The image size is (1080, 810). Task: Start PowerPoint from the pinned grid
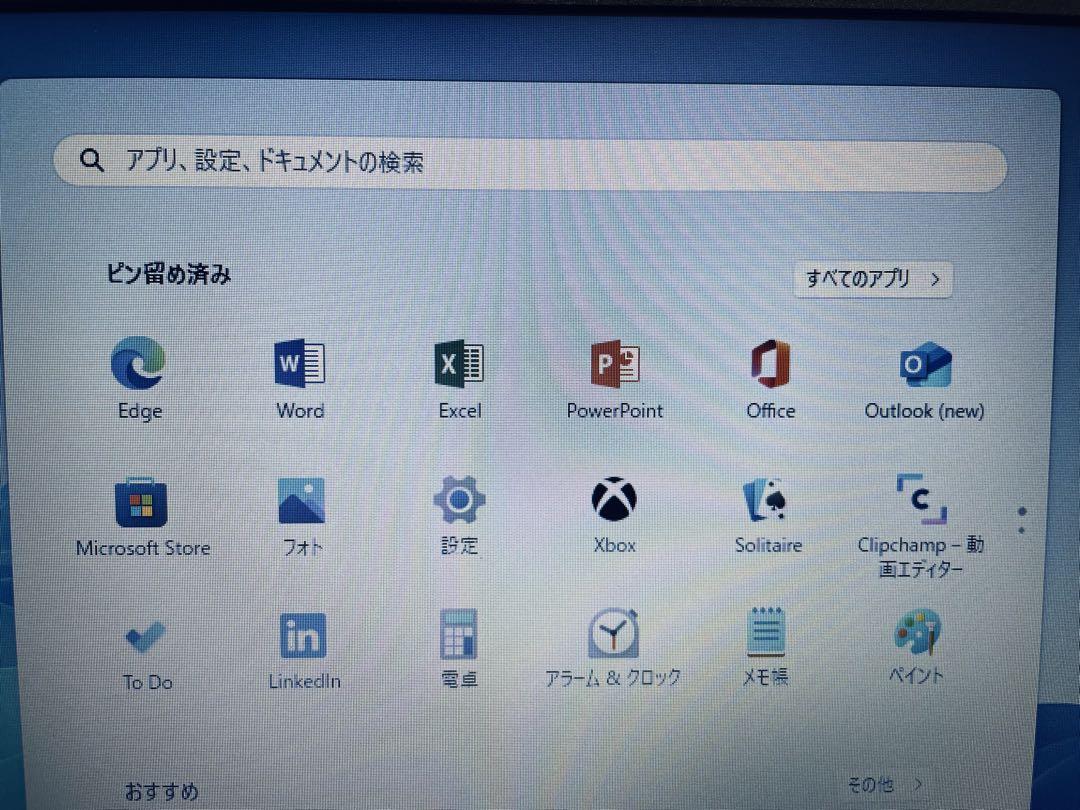615,364
